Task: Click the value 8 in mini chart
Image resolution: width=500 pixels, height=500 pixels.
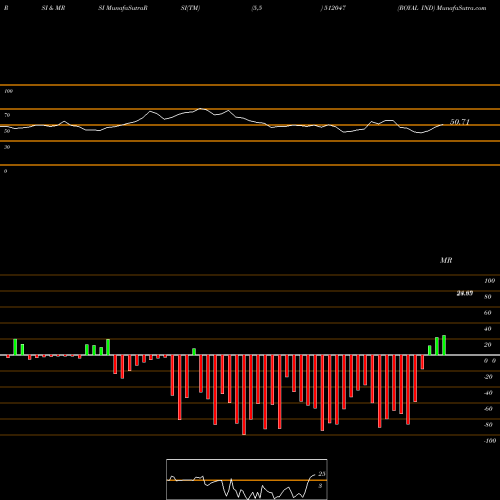Action: pyautogui.click(x=320, y=486)
